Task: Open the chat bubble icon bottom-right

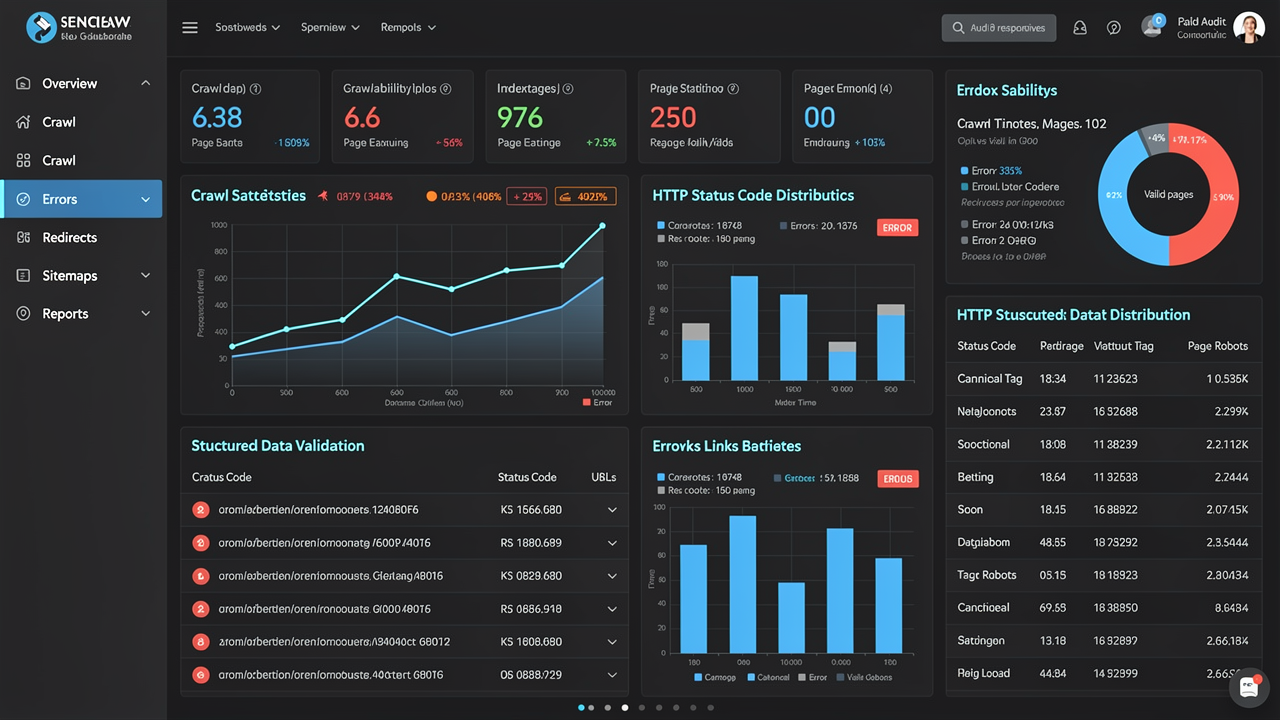Action: coord(1249,687)
